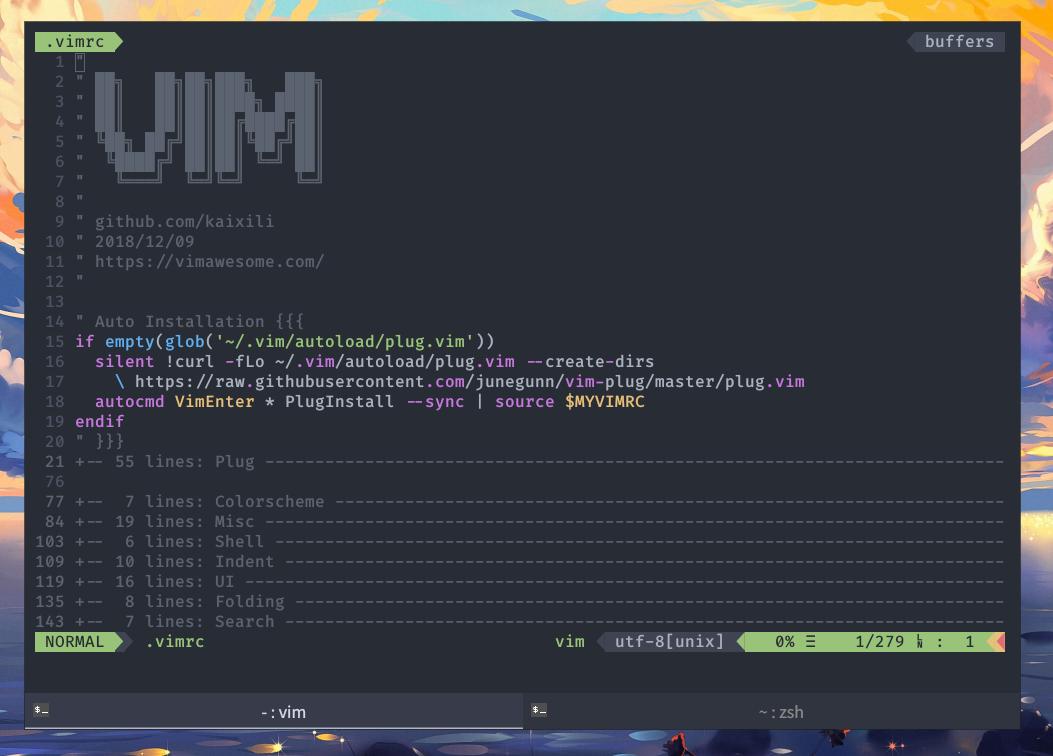Click utf-8[unix] encoding indicator
1053x756 pixels.
tap(669, 642)
